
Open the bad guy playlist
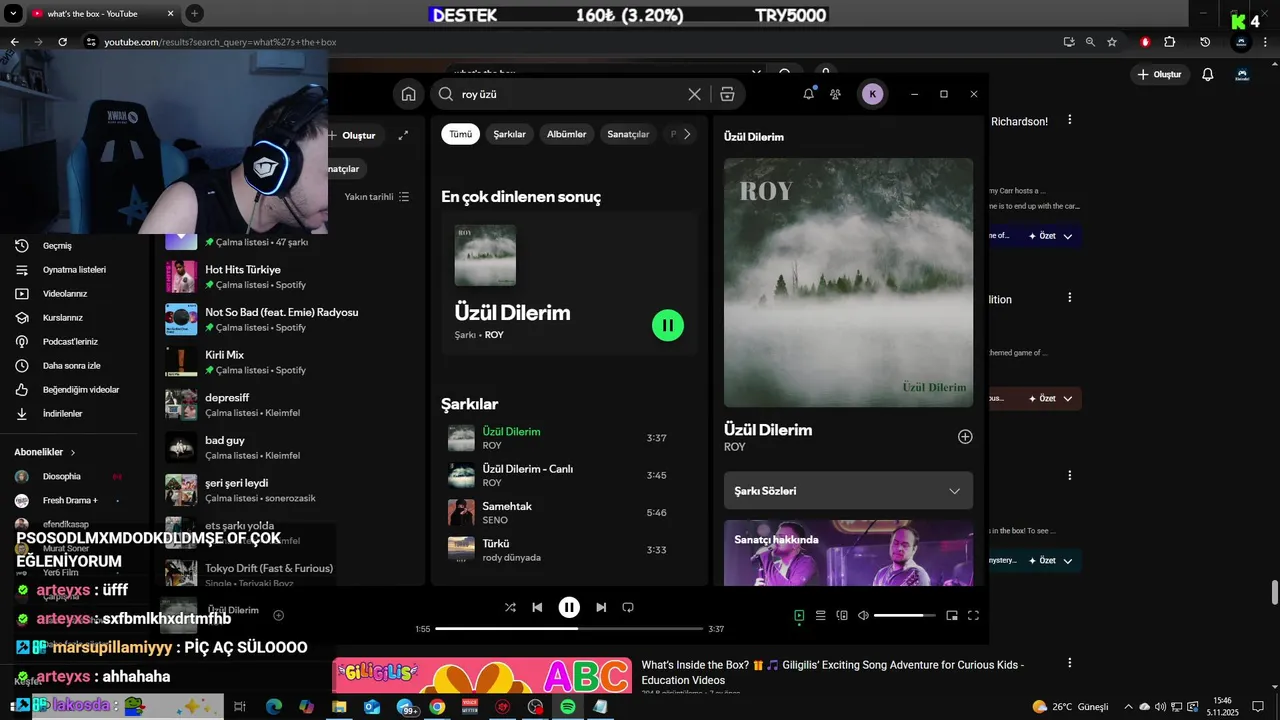pyautogui.click(x=290, y=447)
